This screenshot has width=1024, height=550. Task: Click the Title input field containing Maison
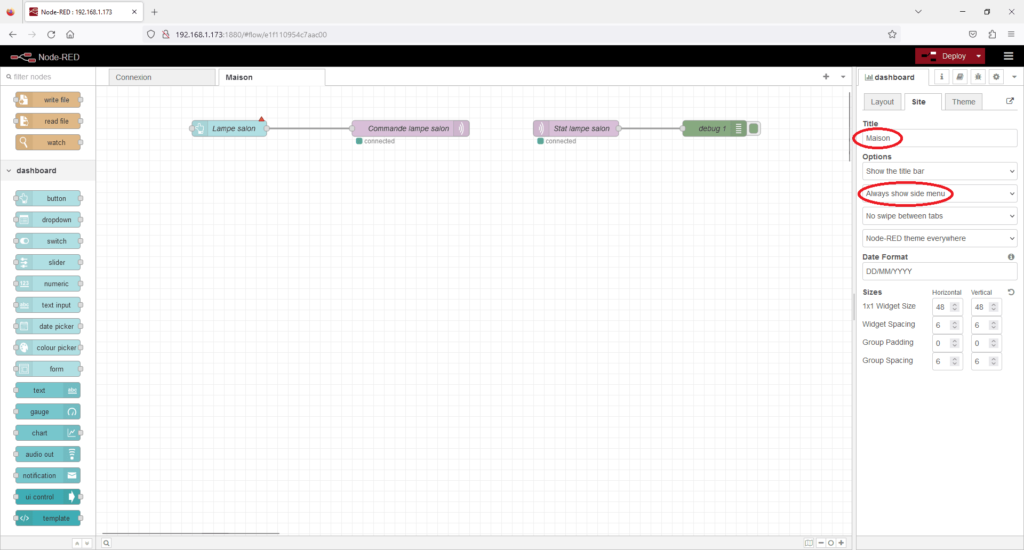coord(939,138)
